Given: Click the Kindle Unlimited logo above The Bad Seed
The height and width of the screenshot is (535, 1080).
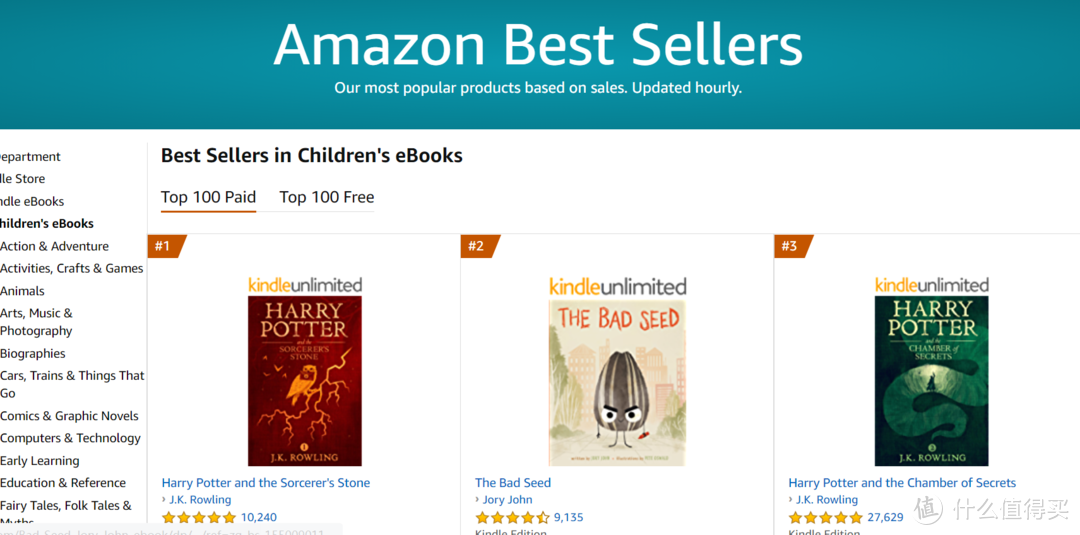Looking at the screenshot, I should 617,286.
